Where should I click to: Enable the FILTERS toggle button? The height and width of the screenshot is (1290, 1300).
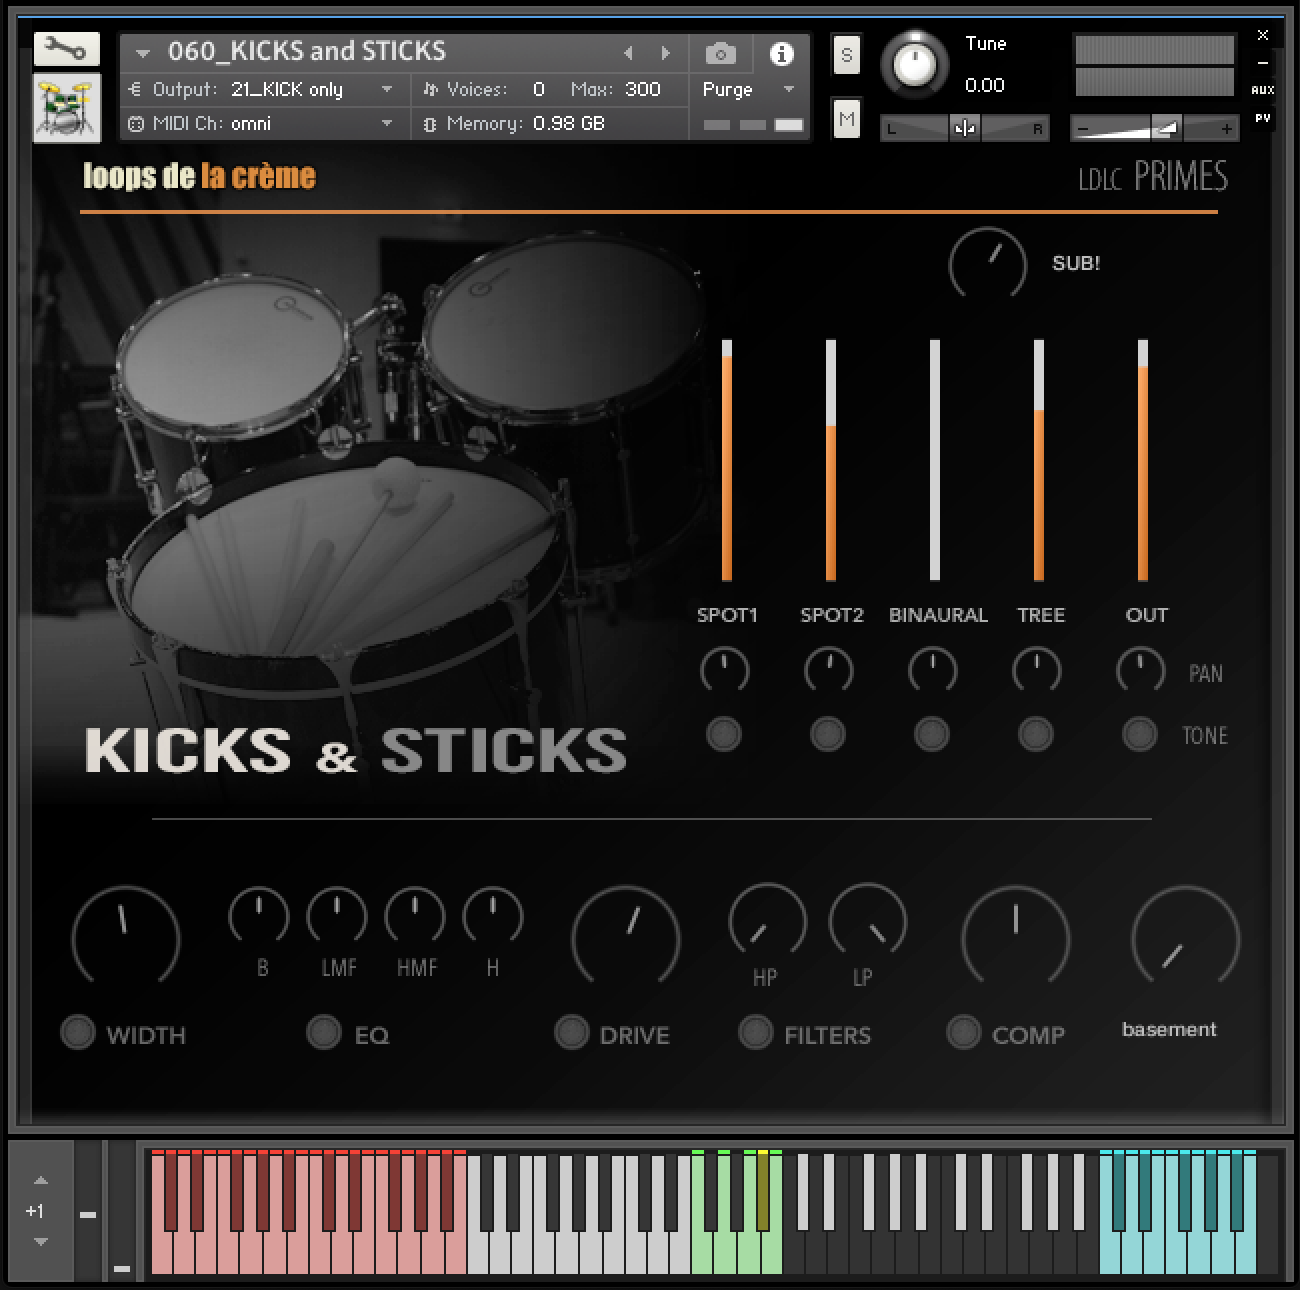coord(756,1032)
